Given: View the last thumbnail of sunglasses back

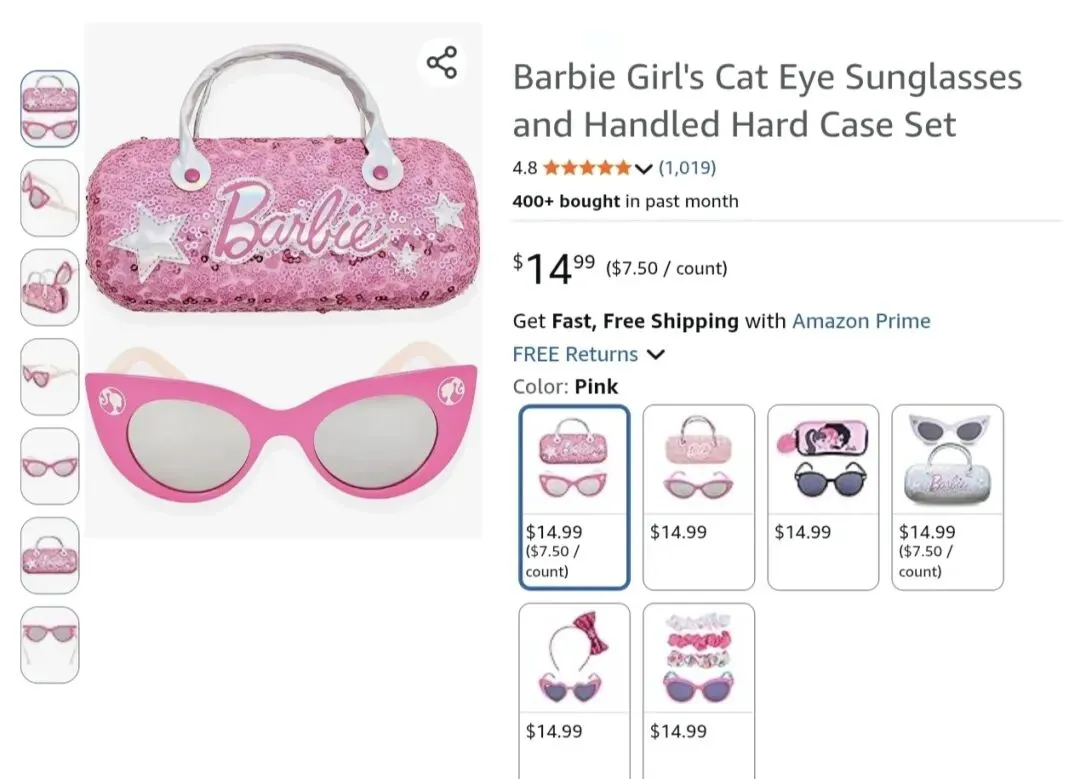Looking at the screenshot, I should click(50, 645).
